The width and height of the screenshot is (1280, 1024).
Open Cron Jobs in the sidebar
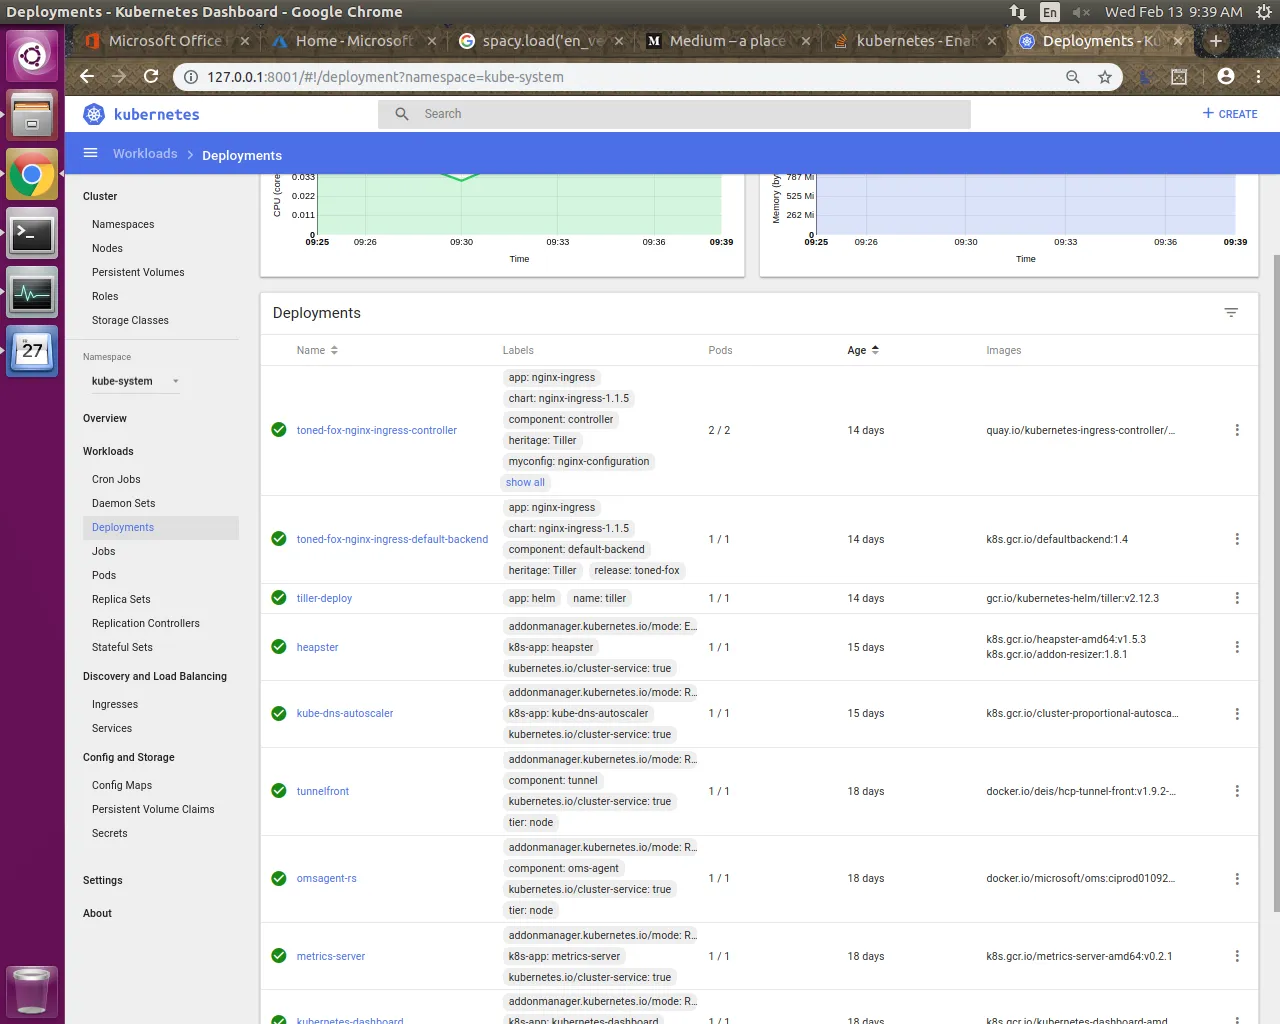point(116,479)
